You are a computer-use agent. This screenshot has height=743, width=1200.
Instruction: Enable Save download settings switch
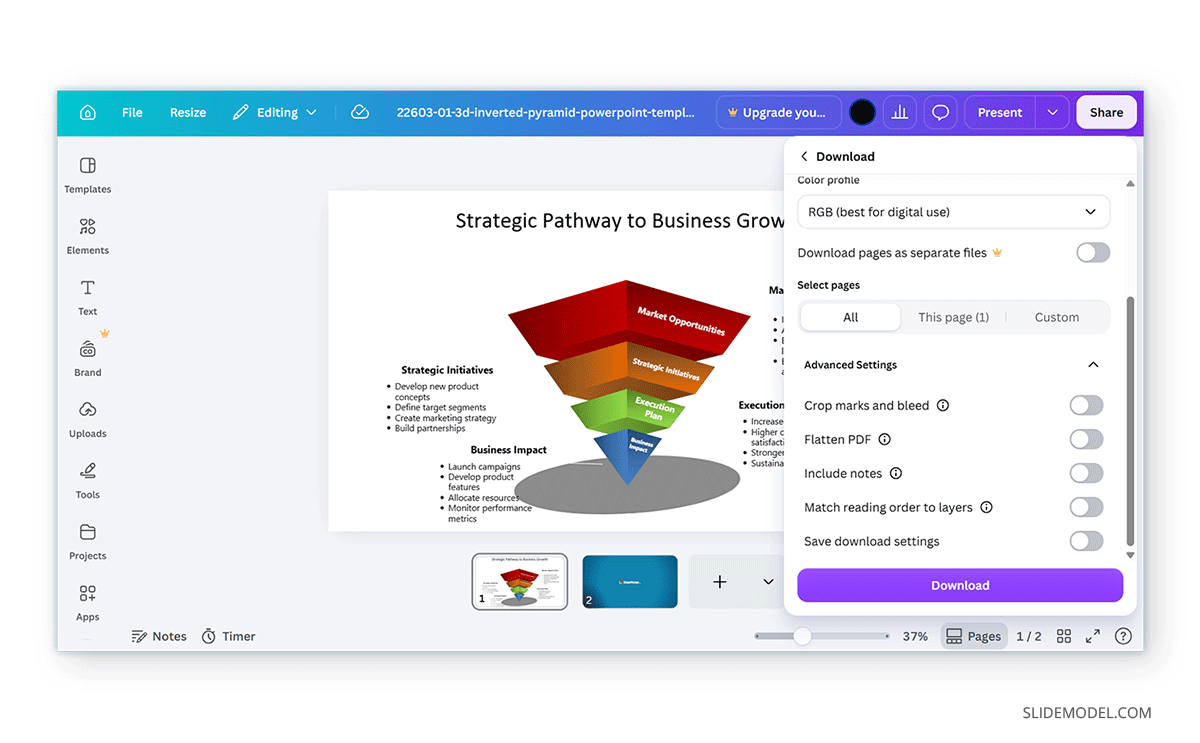tap(1086, 541)
